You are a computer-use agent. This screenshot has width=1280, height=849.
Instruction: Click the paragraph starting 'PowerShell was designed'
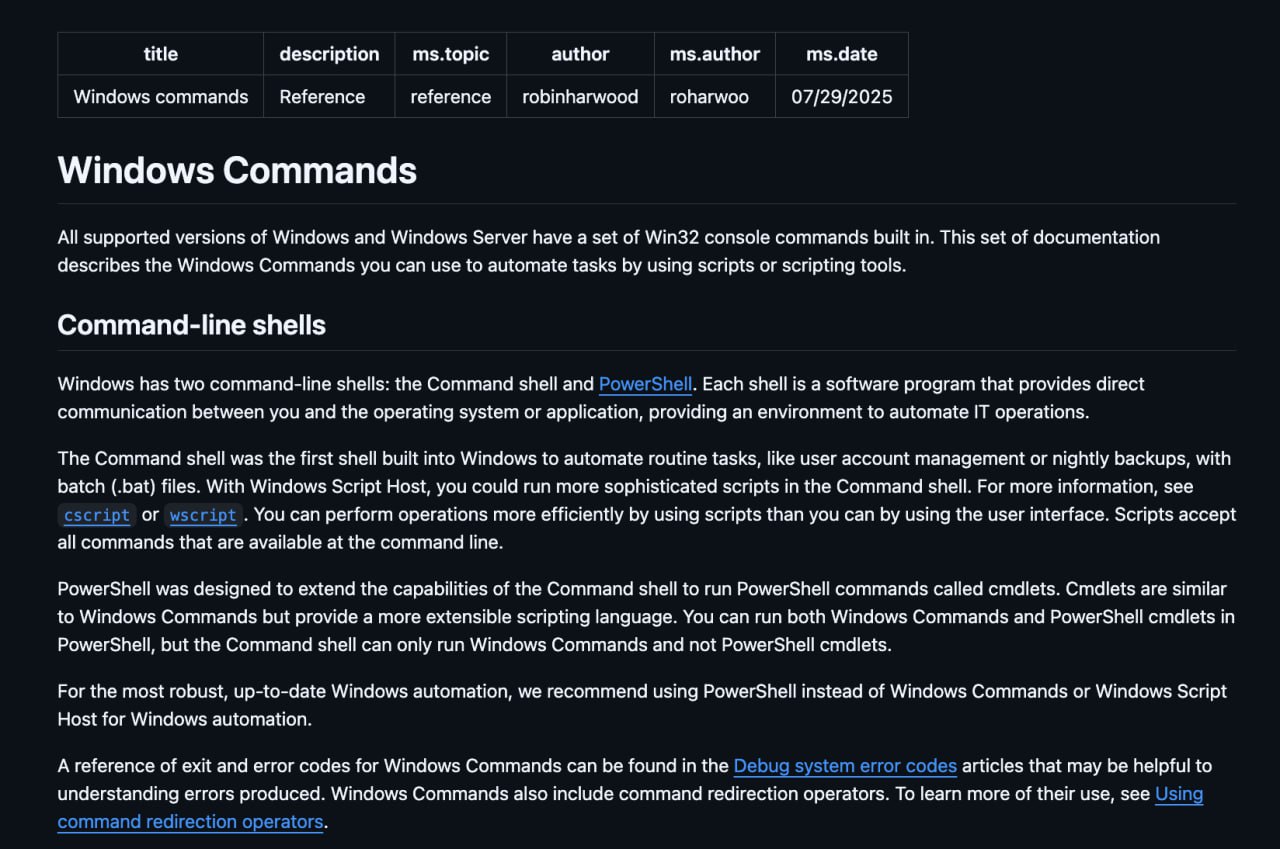(640, 617)
